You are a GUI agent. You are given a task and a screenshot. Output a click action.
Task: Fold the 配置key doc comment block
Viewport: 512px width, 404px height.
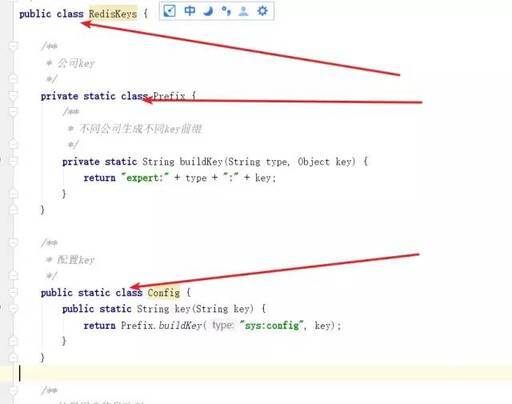click(13, 243)
